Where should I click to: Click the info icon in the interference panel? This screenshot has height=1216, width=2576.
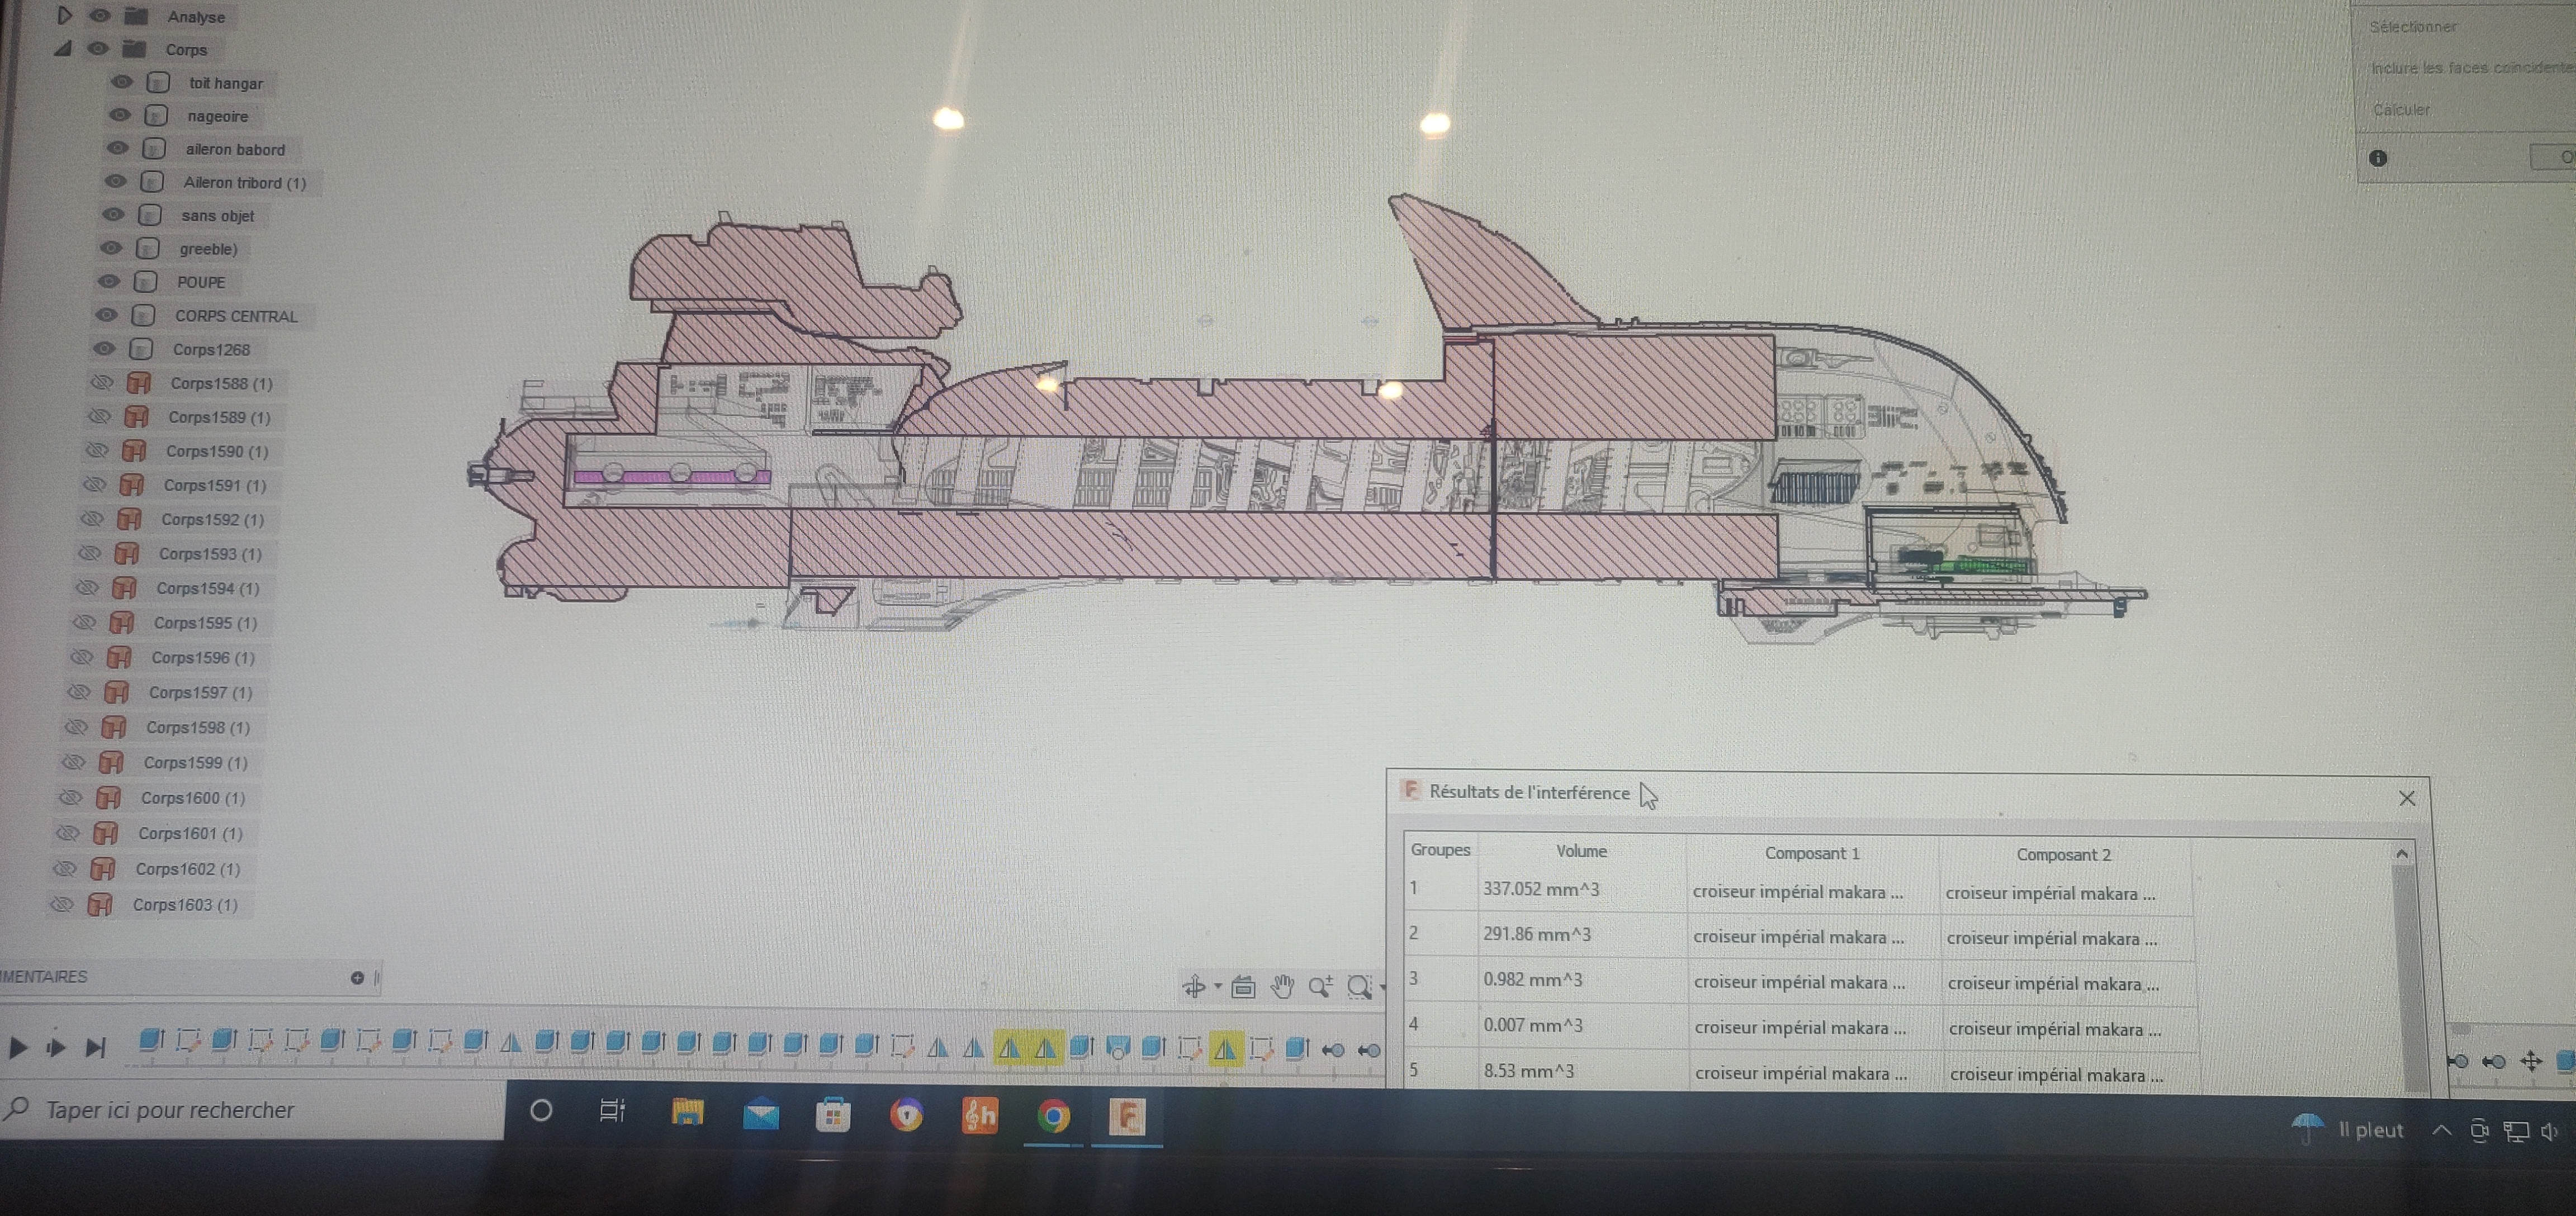tap(2378, 158)
